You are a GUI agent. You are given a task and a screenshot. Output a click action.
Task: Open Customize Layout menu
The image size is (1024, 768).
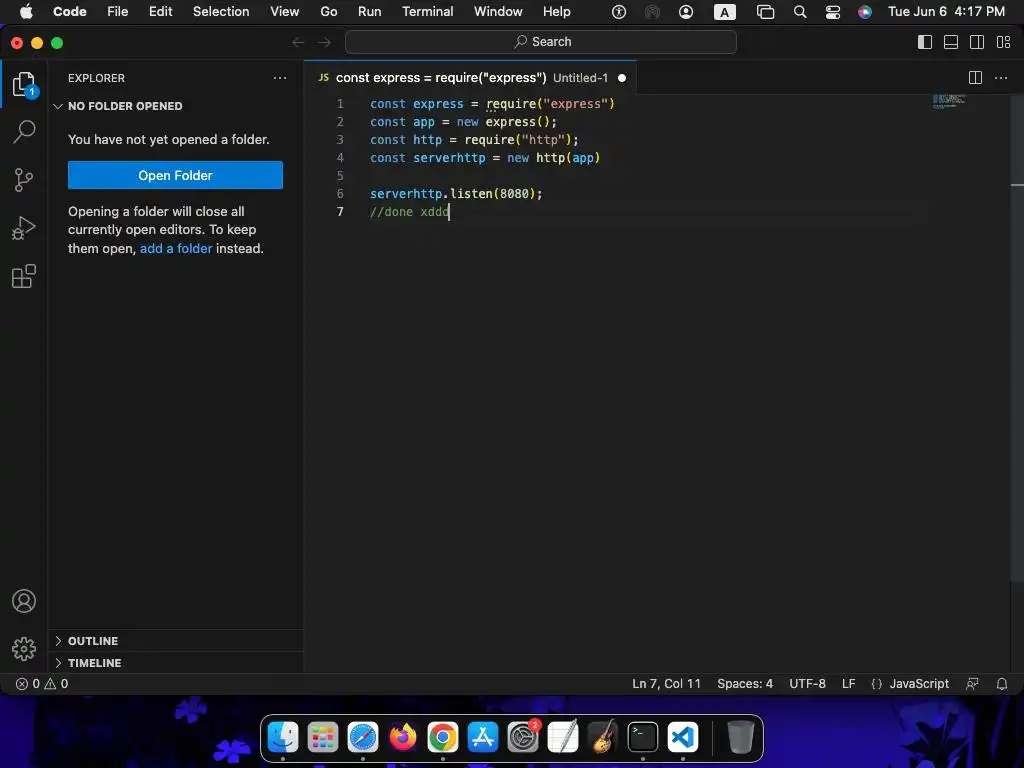tap(1003, 42)
